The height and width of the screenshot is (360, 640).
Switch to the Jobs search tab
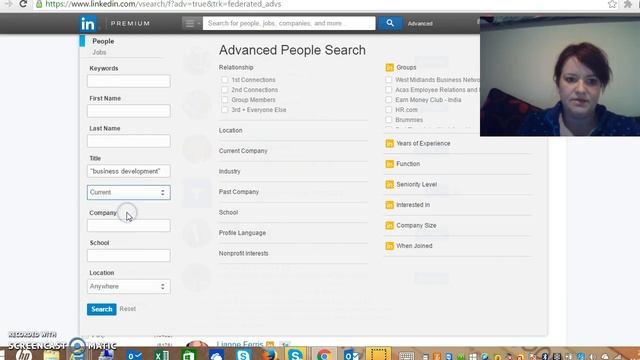point(99,52)
